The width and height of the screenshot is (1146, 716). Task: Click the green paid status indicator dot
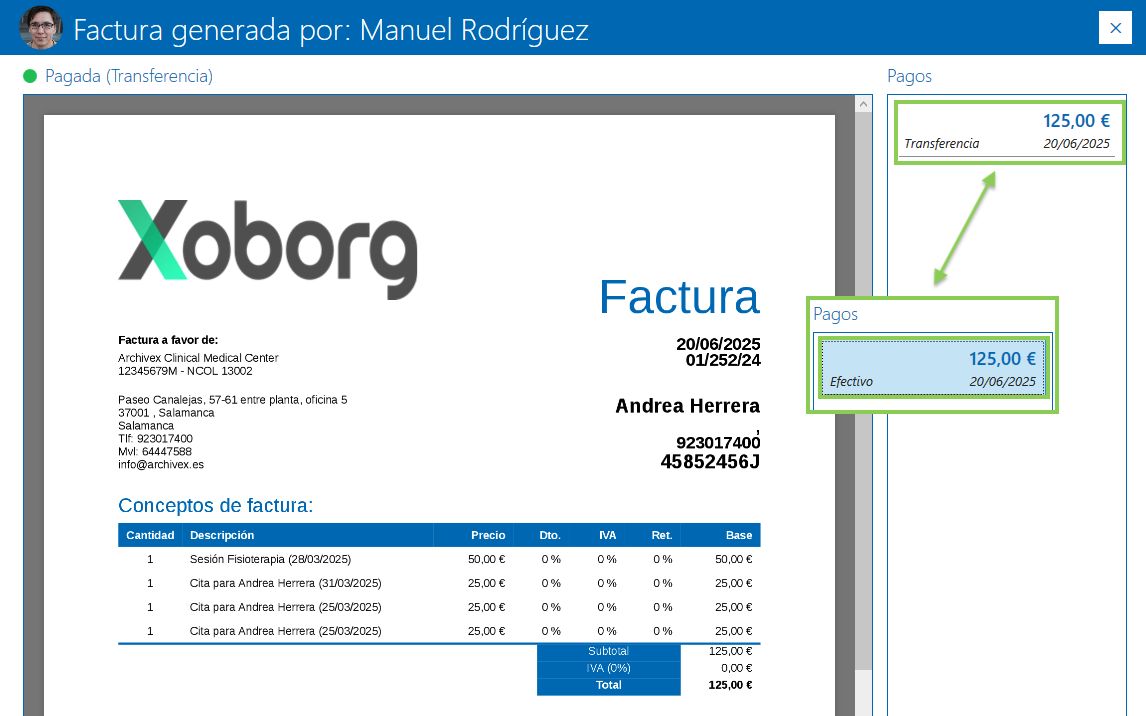[x=30, y=76]
